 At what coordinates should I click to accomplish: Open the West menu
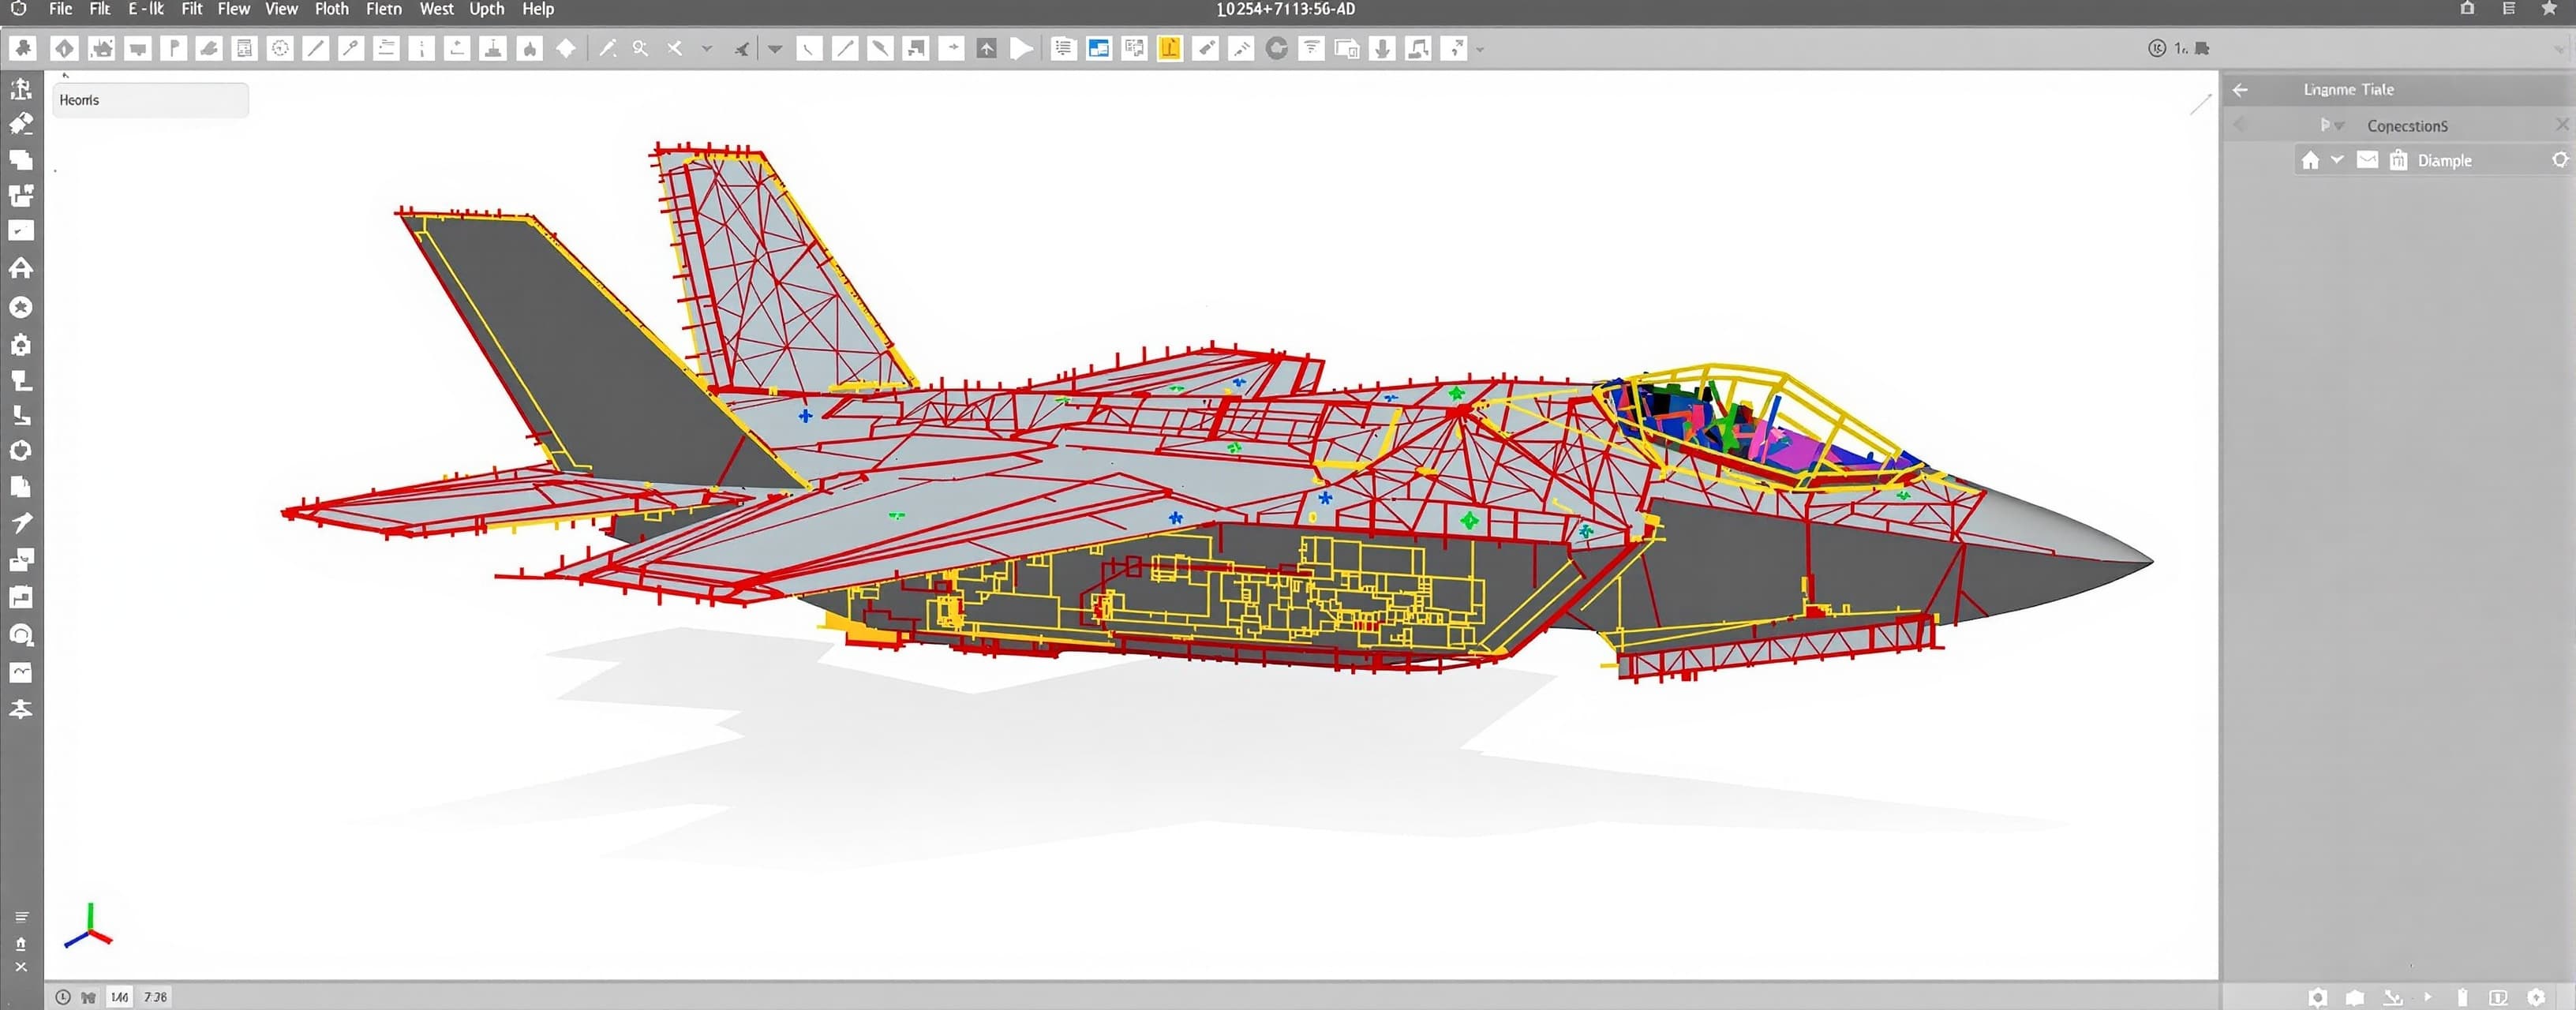point(436,9)
